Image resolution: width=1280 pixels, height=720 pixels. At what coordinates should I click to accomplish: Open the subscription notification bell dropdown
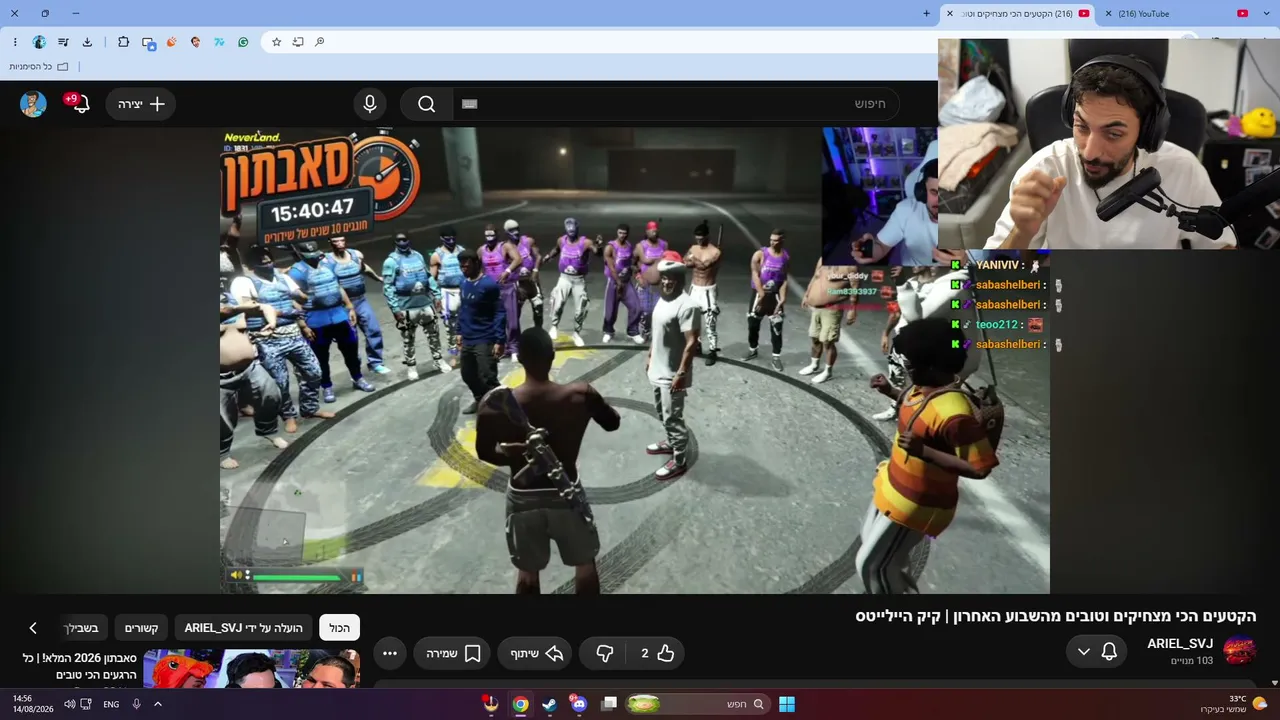coord(1097,652)
